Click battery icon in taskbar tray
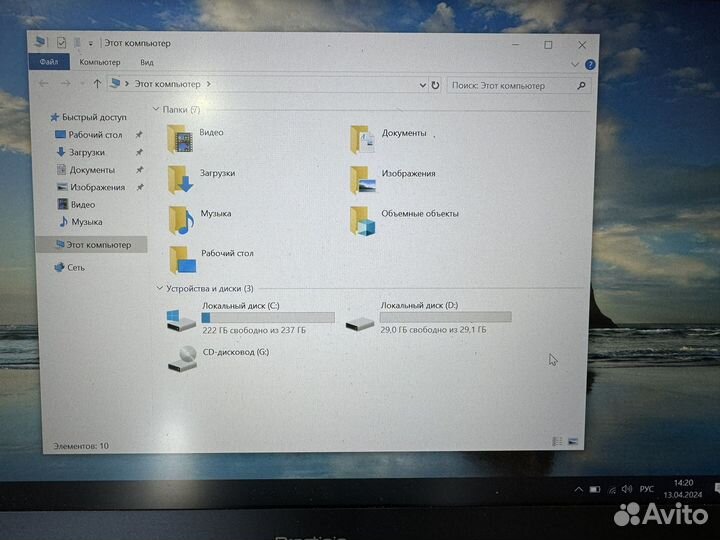 595,489
